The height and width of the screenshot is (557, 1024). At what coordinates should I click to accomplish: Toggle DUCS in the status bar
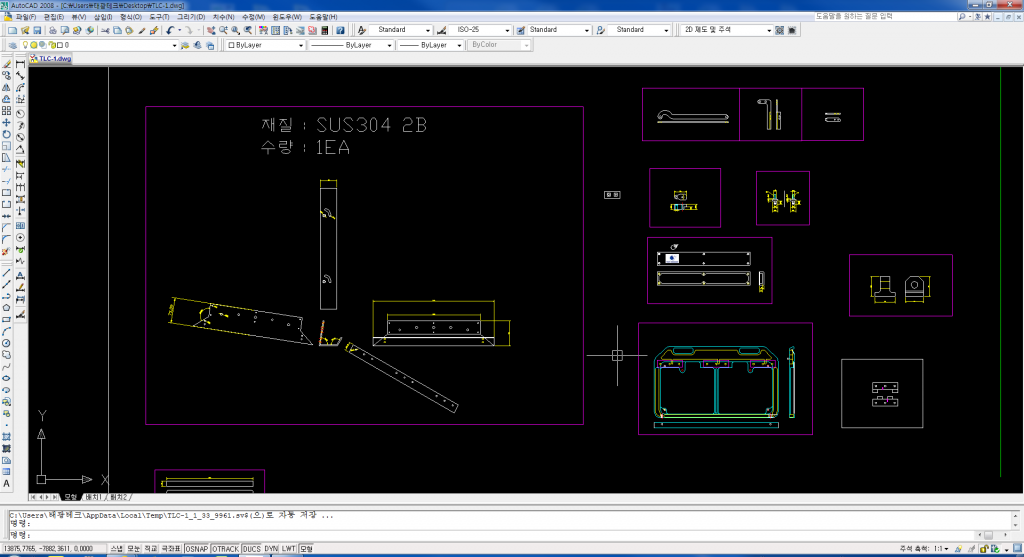(x=251, y=549)
